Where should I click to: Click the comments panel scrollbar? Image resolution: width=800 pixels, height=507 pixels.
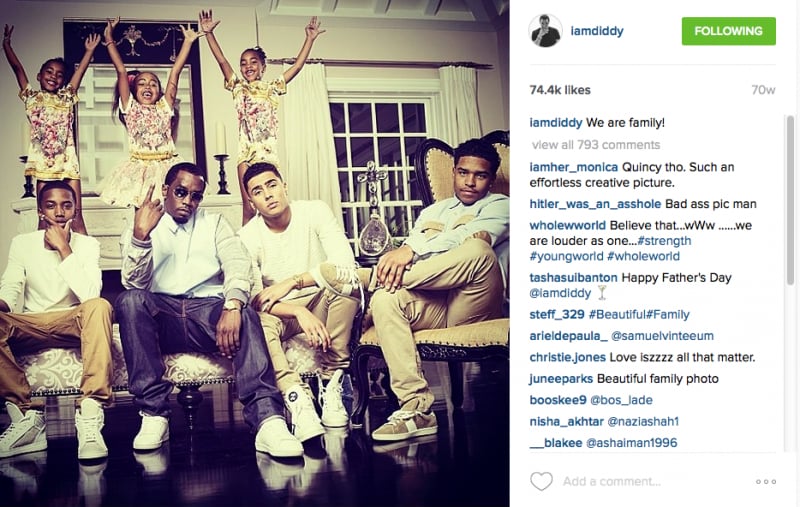pyautogui.click(x=790, y=199)
